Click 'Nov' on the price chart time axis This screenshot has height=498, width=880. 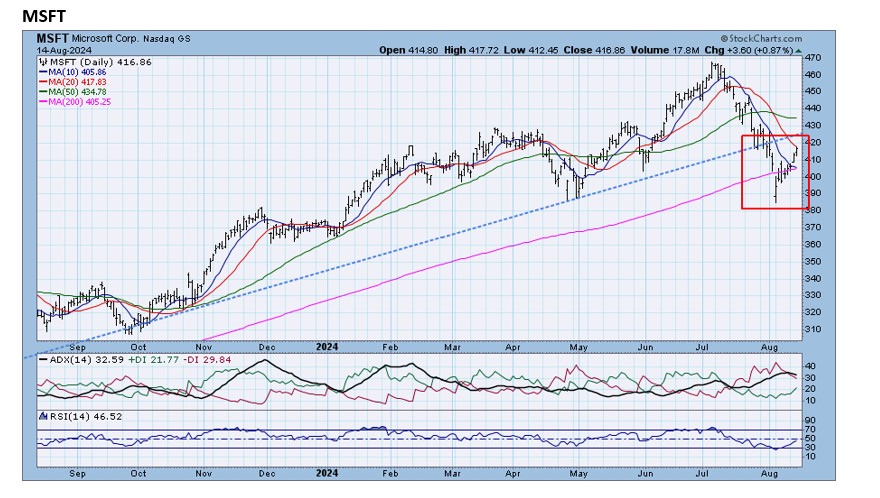204,347
